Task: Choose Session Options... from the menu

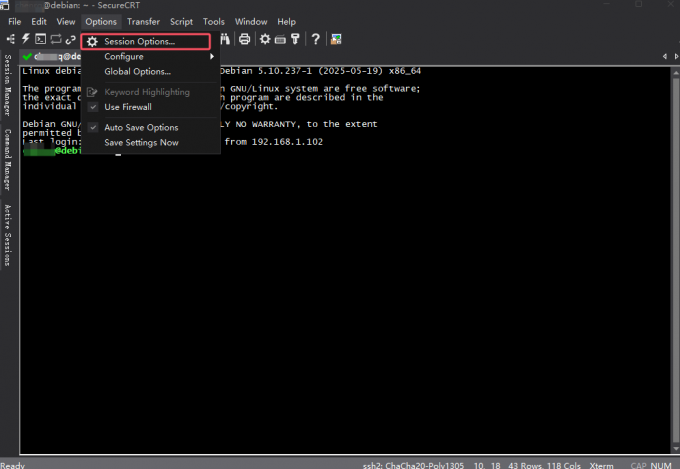Action: 146,42
